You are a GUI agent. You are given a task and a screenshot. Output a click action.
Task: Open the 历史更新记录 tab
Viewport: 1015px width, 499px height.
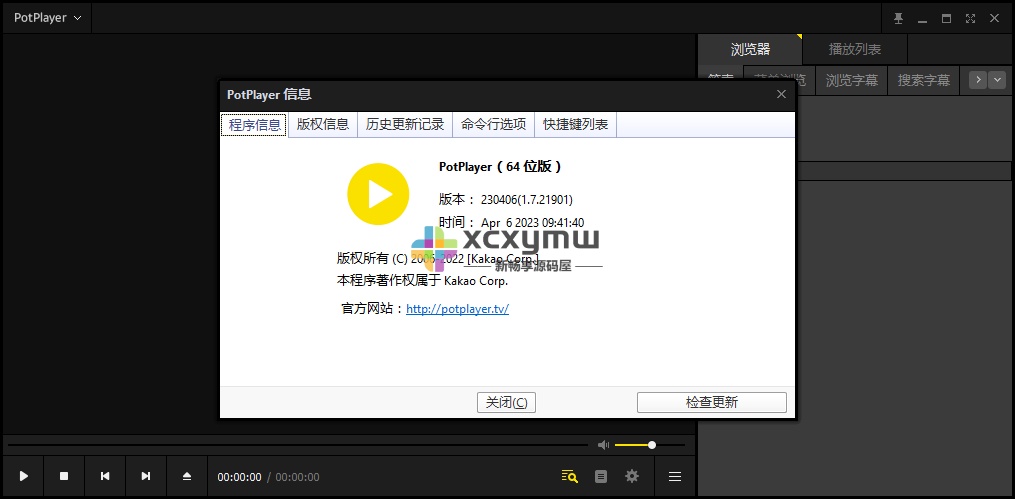(x=405, y=125)
